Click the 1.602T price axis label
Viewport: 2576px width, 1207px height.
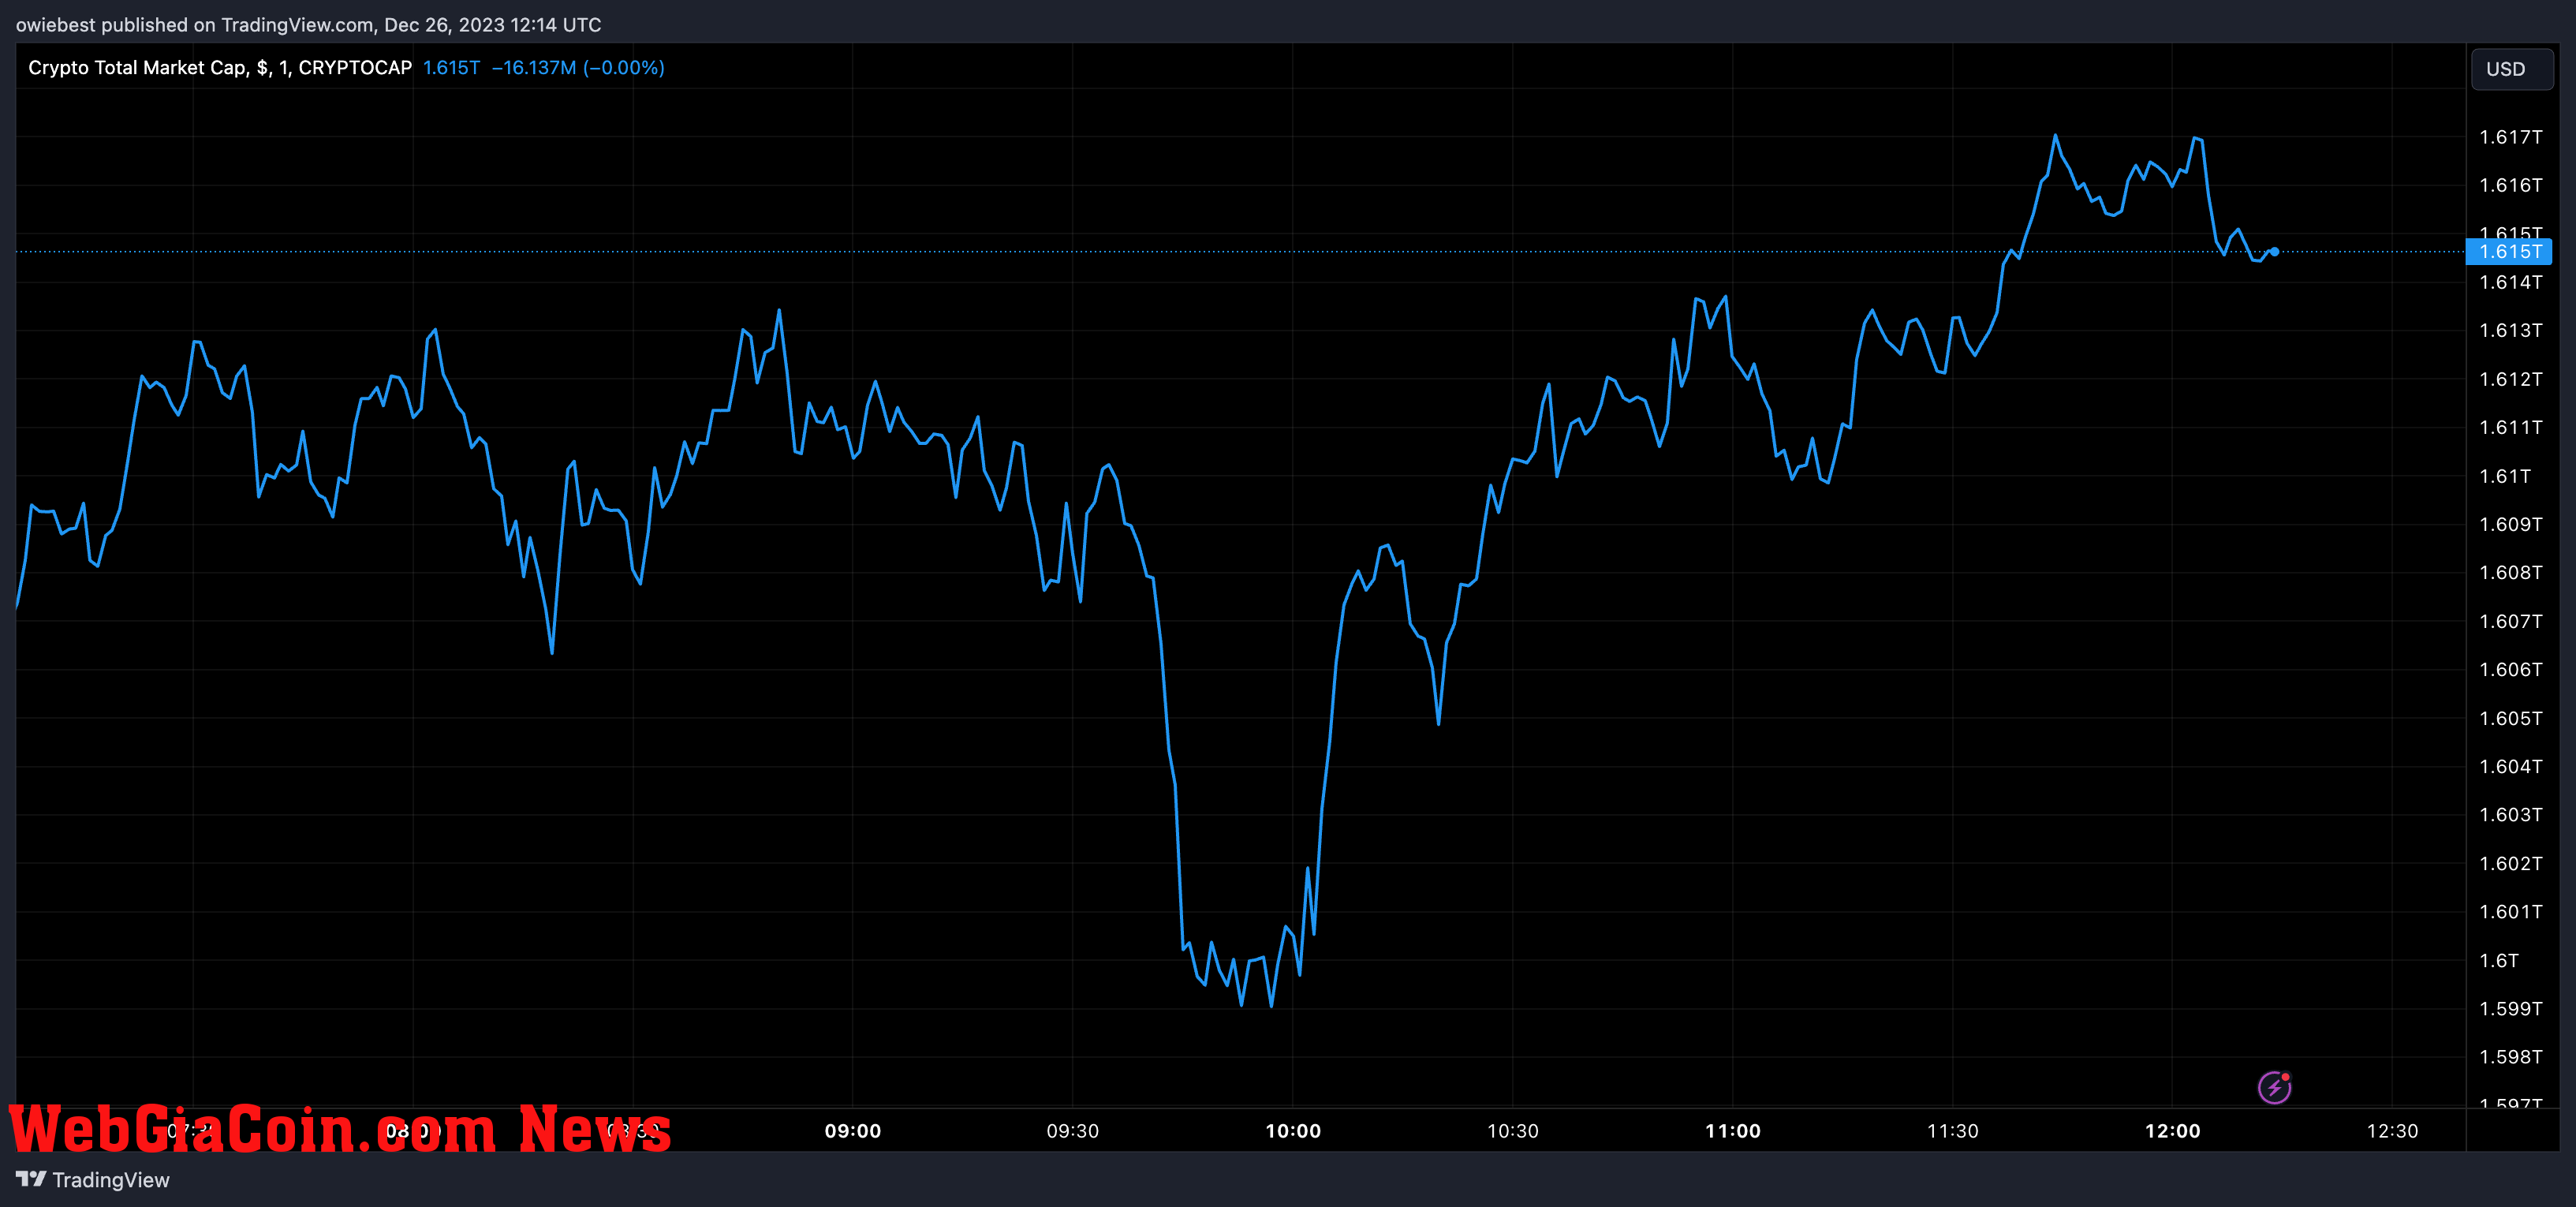click(x=2510, y=863)
